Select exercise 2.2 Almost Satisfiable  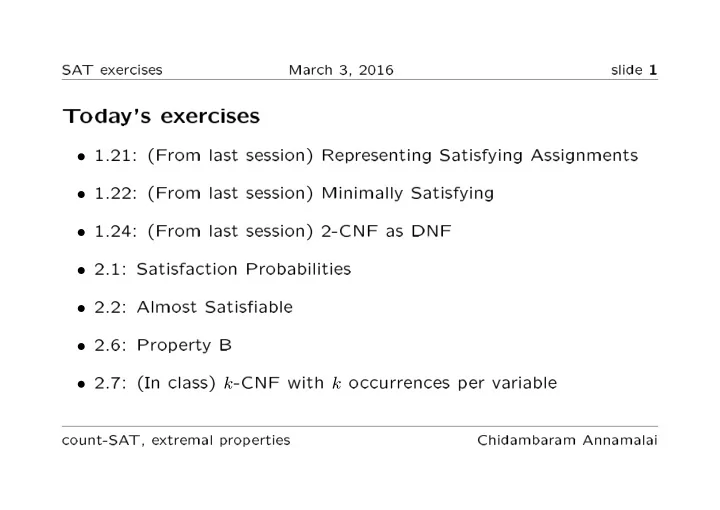[193, 307]
